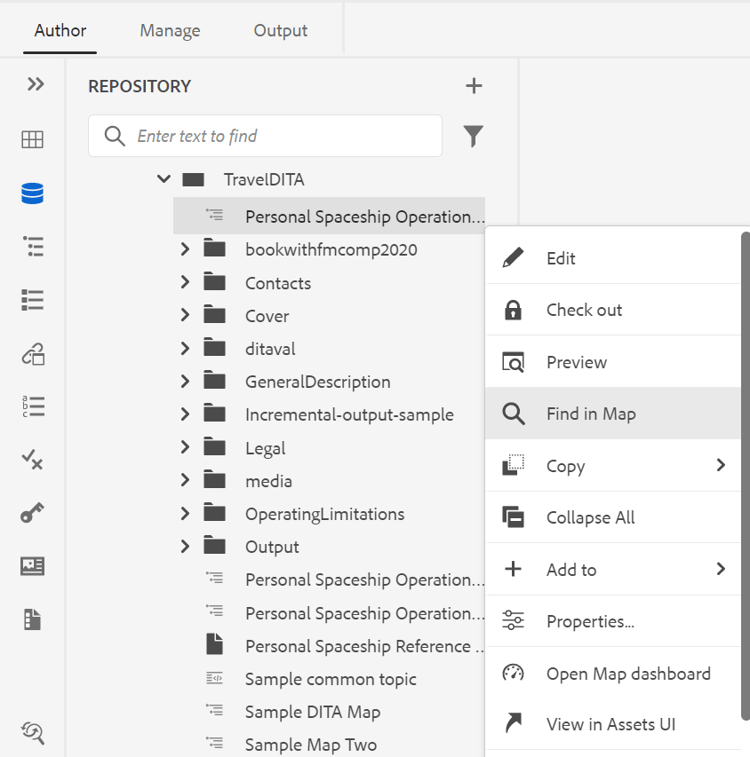Expand the Contacts folder

pyautogui.click(x=185, y=282)
